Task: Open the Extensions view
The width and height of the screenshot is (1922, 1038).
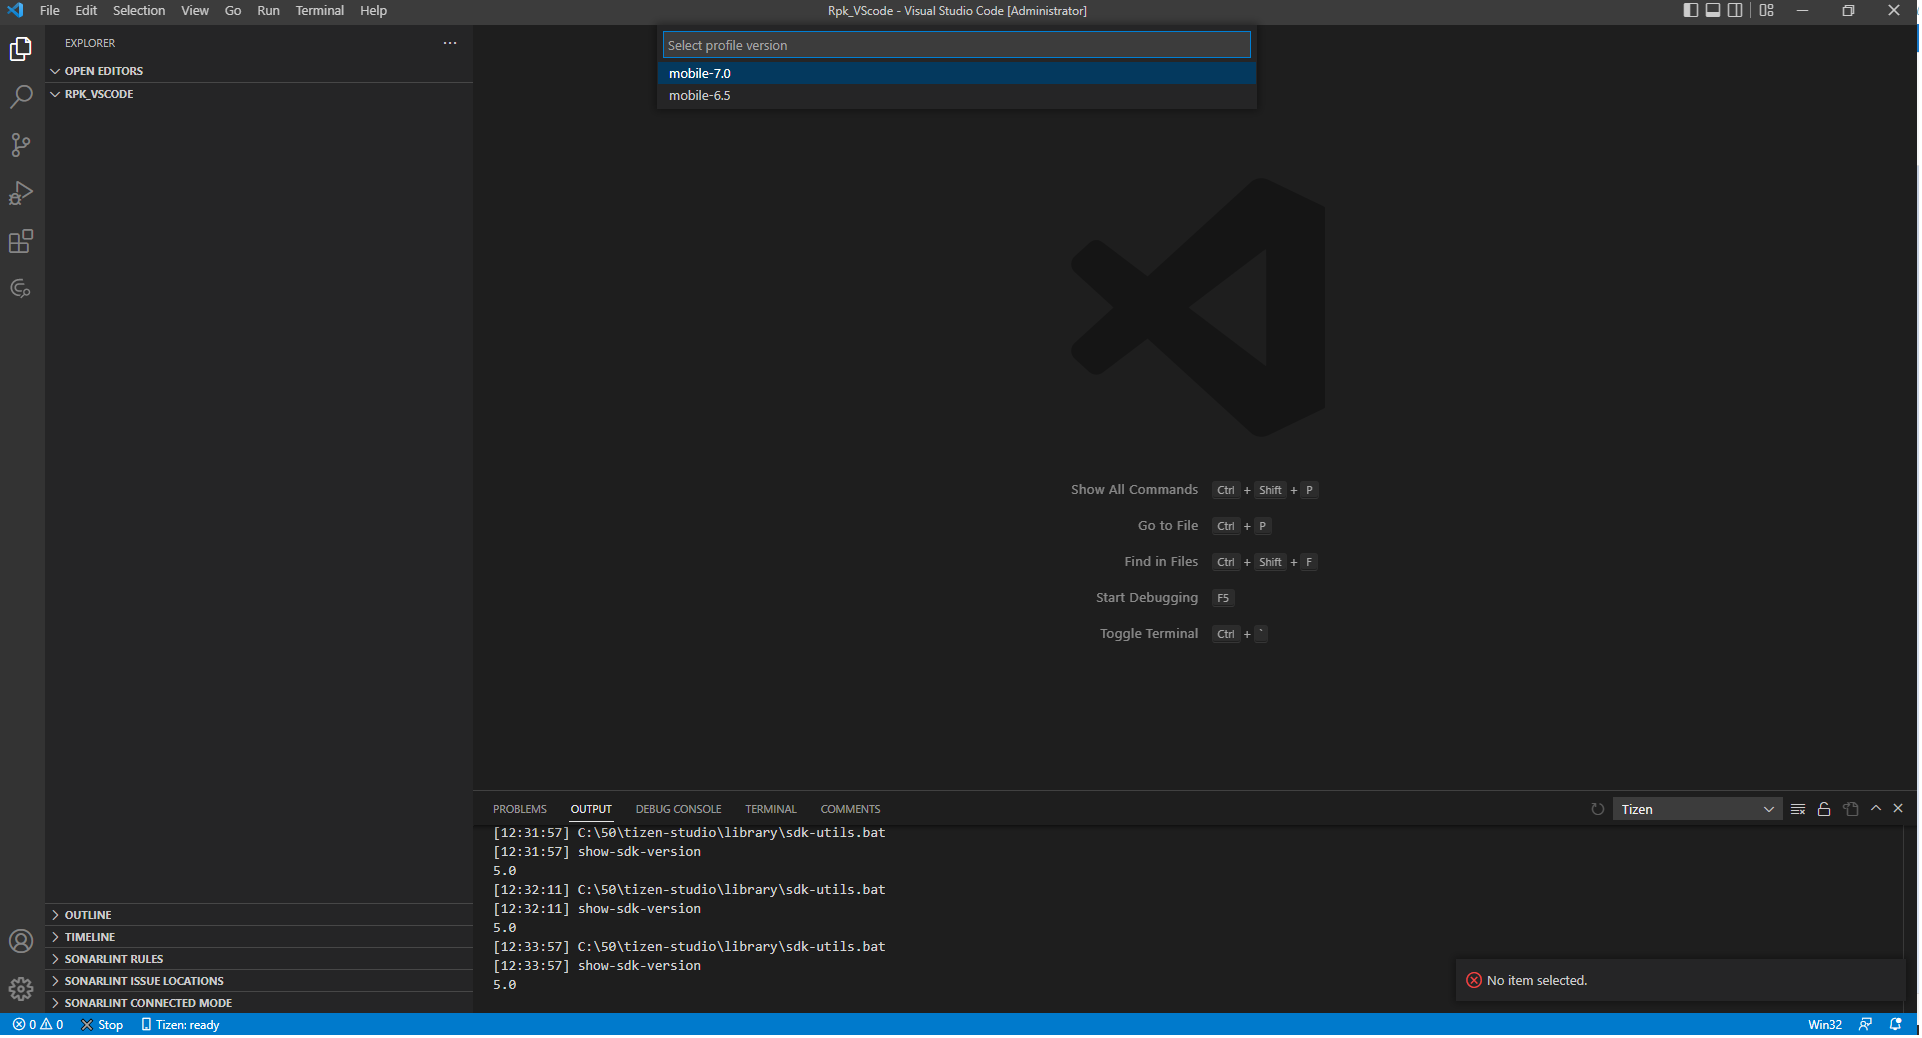Action: click(x=21, y=241)
